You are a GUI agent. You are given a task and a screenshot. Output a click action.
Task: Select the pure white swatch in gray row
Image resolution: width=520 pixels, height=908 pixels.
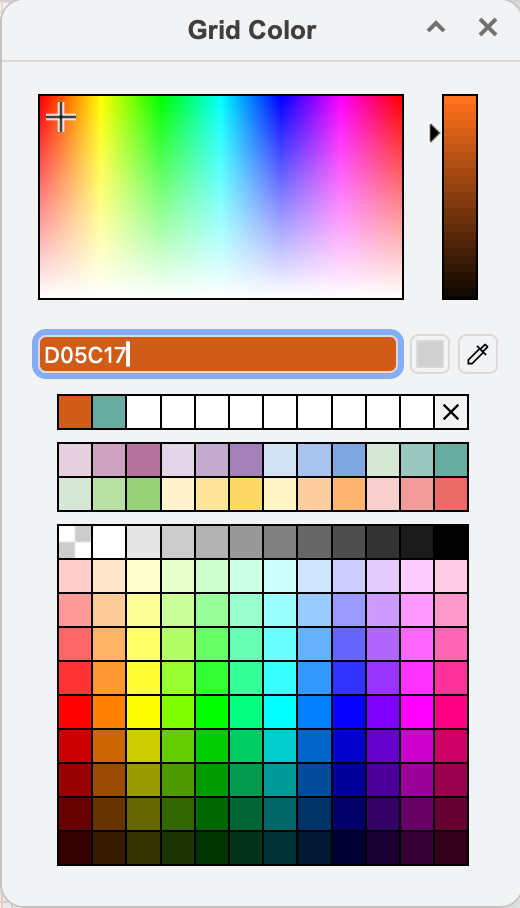tap(109, 542)
